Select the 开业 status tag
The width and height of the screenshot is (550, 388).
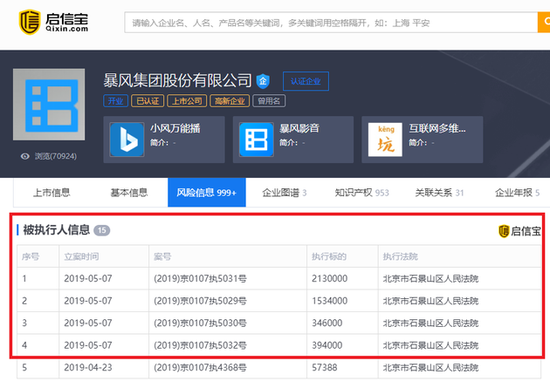click(115, 101)
